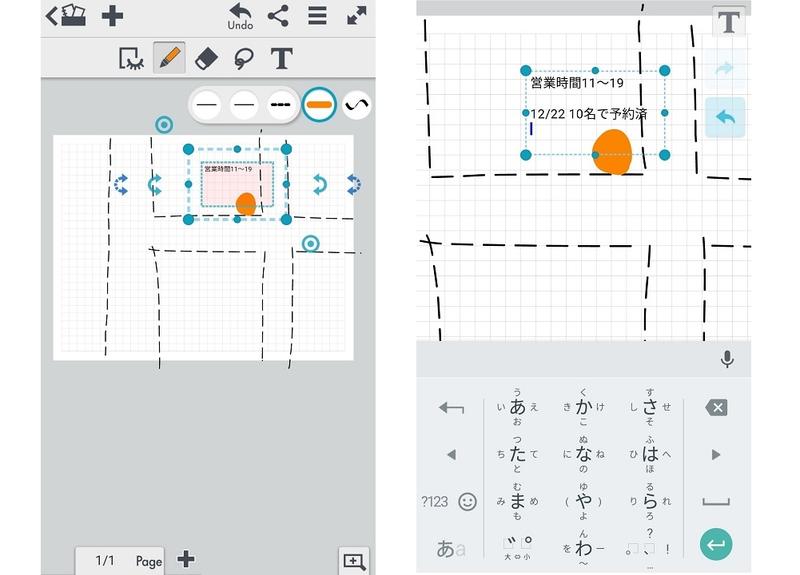Image resolution: width=800 pixels, height=575 pixels.
Task: Open the hamburger menu
Action: (317, 16)
